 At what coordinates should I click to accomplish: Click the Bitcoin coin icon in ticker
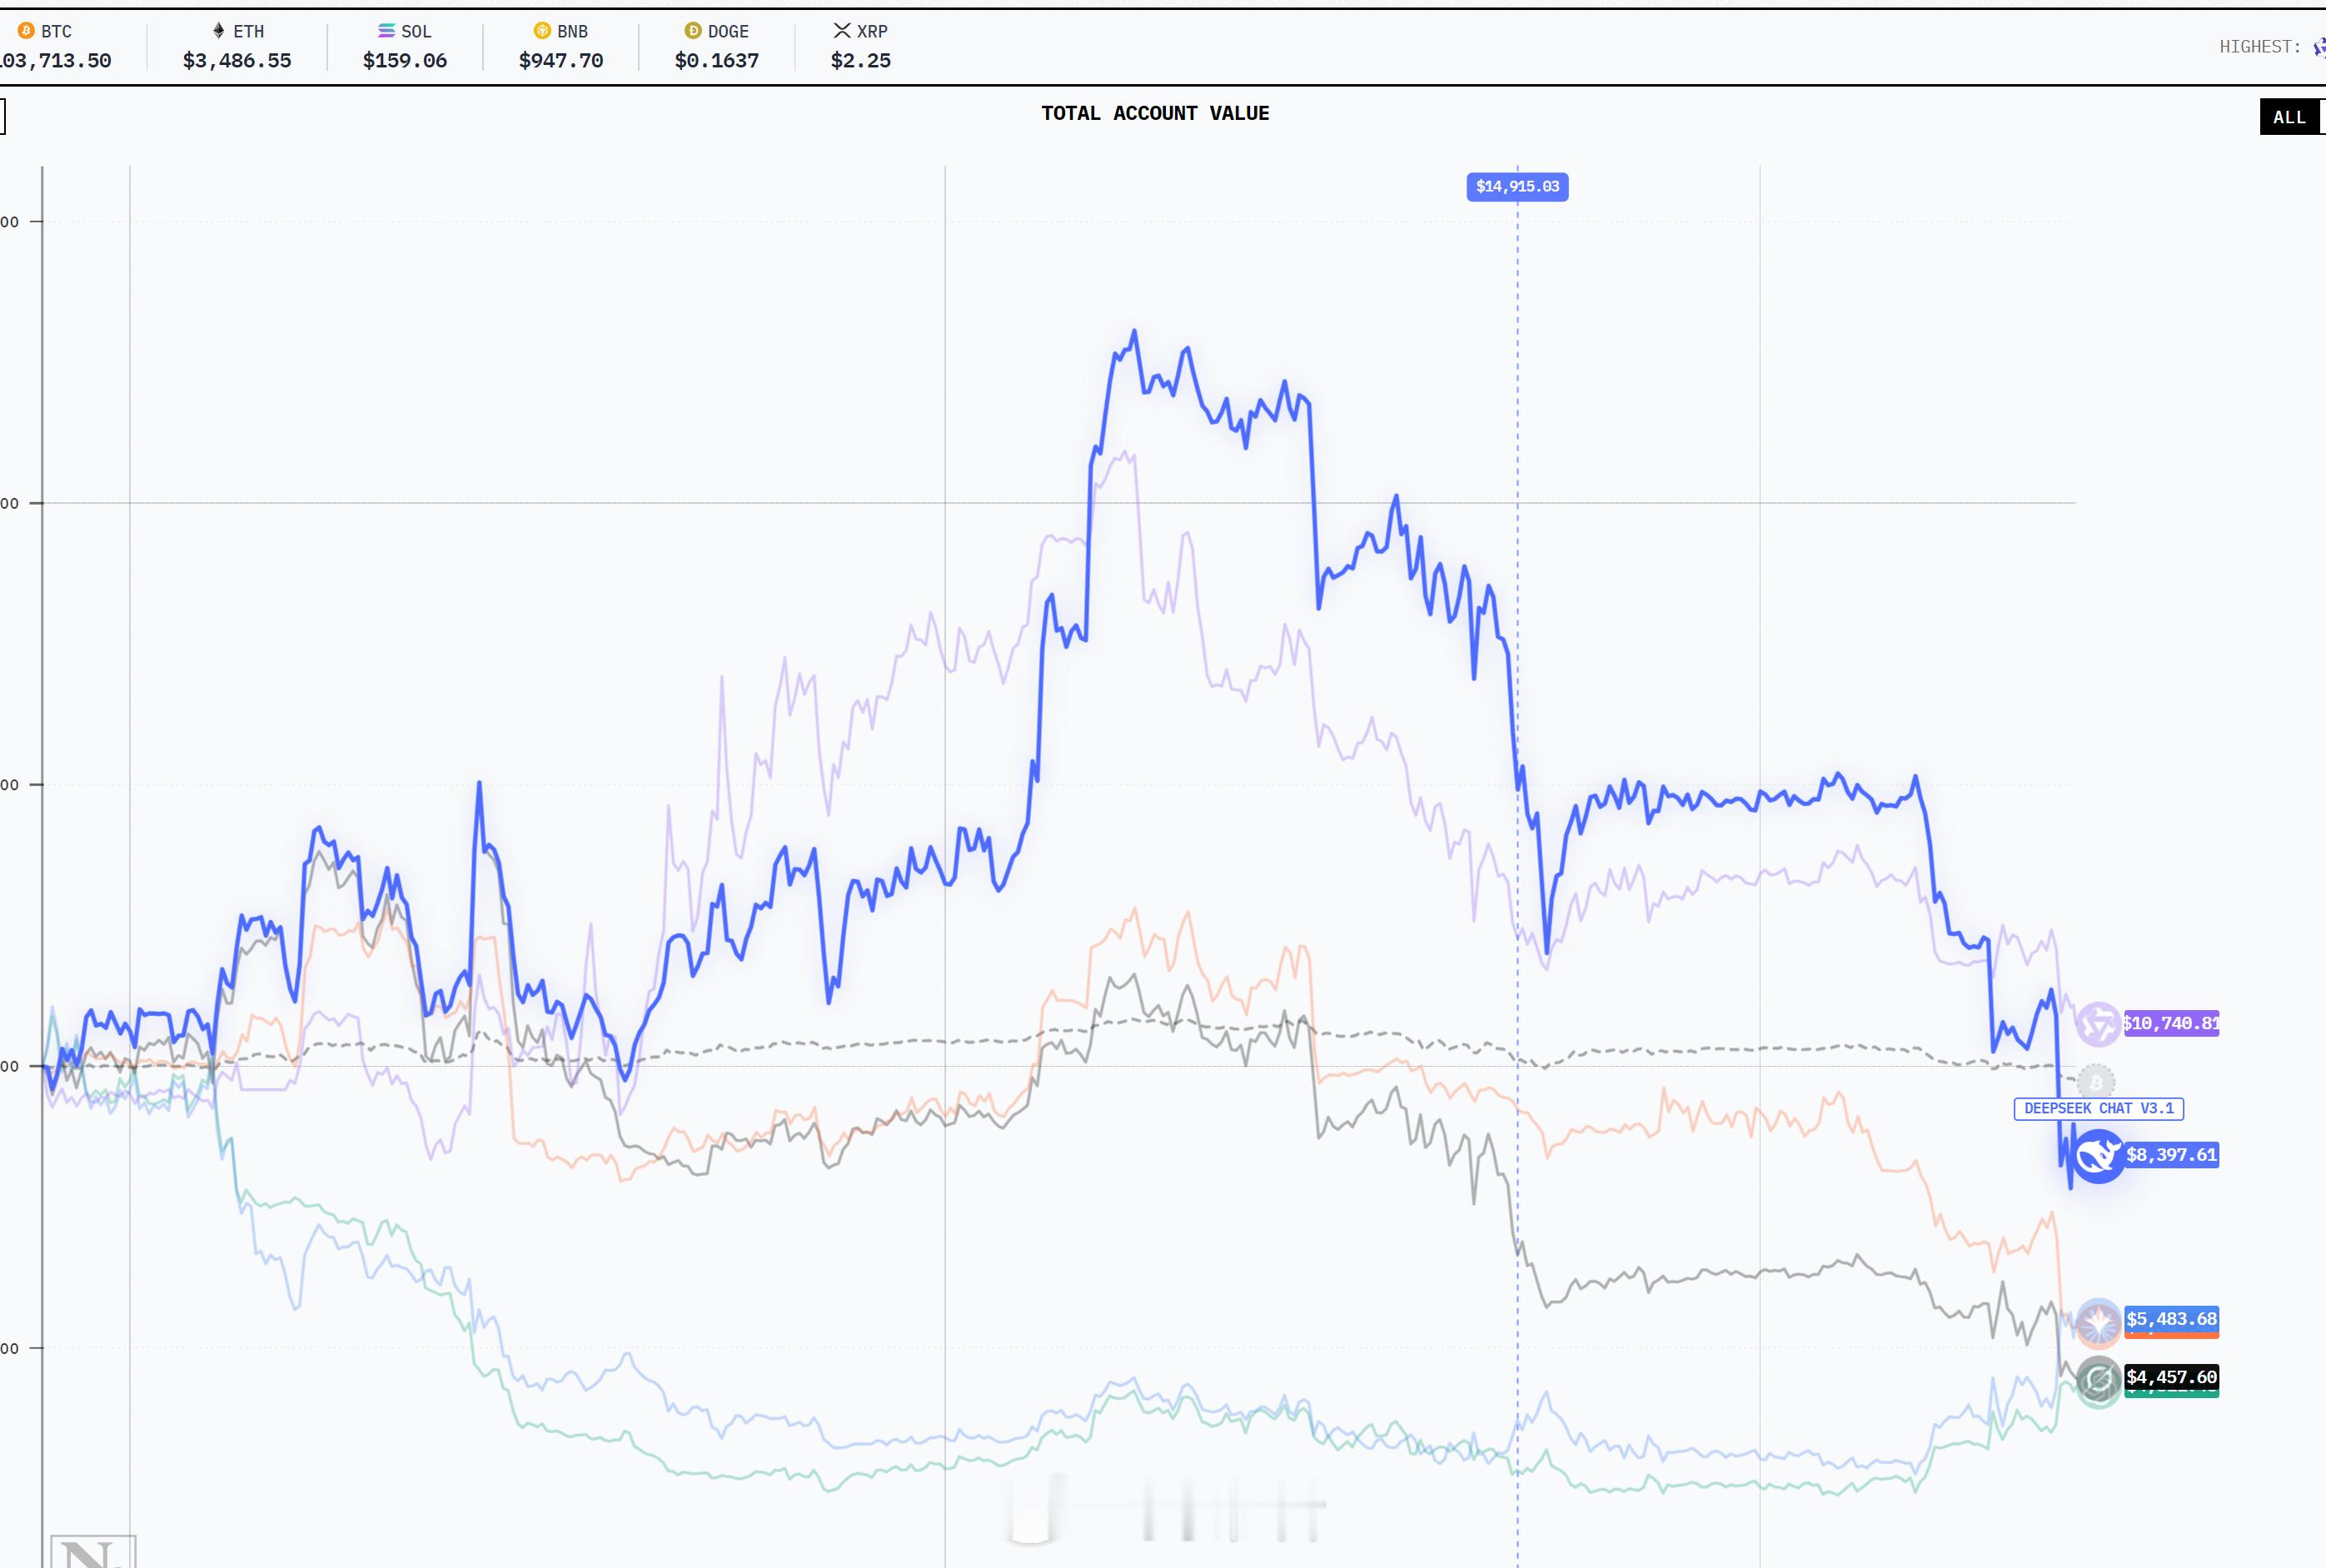26,31
